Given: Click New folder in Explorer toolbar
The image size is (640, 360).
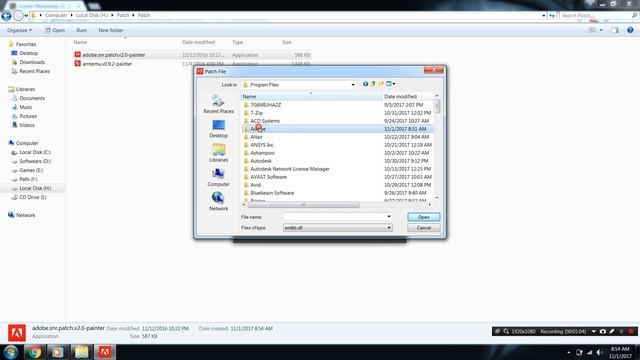Looking at the screenshot, I should (111, 30).
